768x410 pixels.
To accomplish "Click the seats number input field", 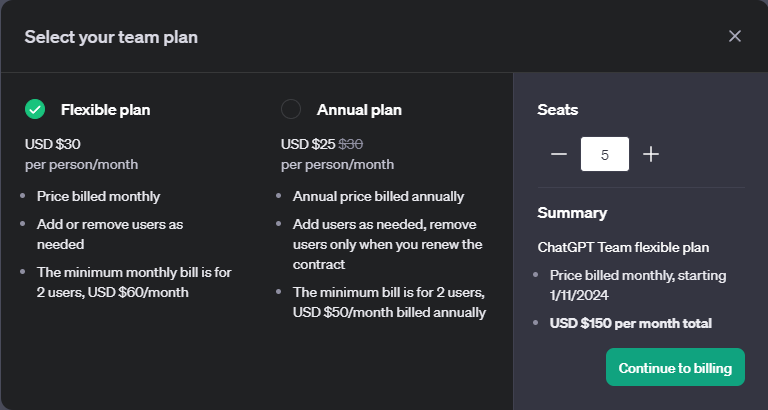I will 605,154.
